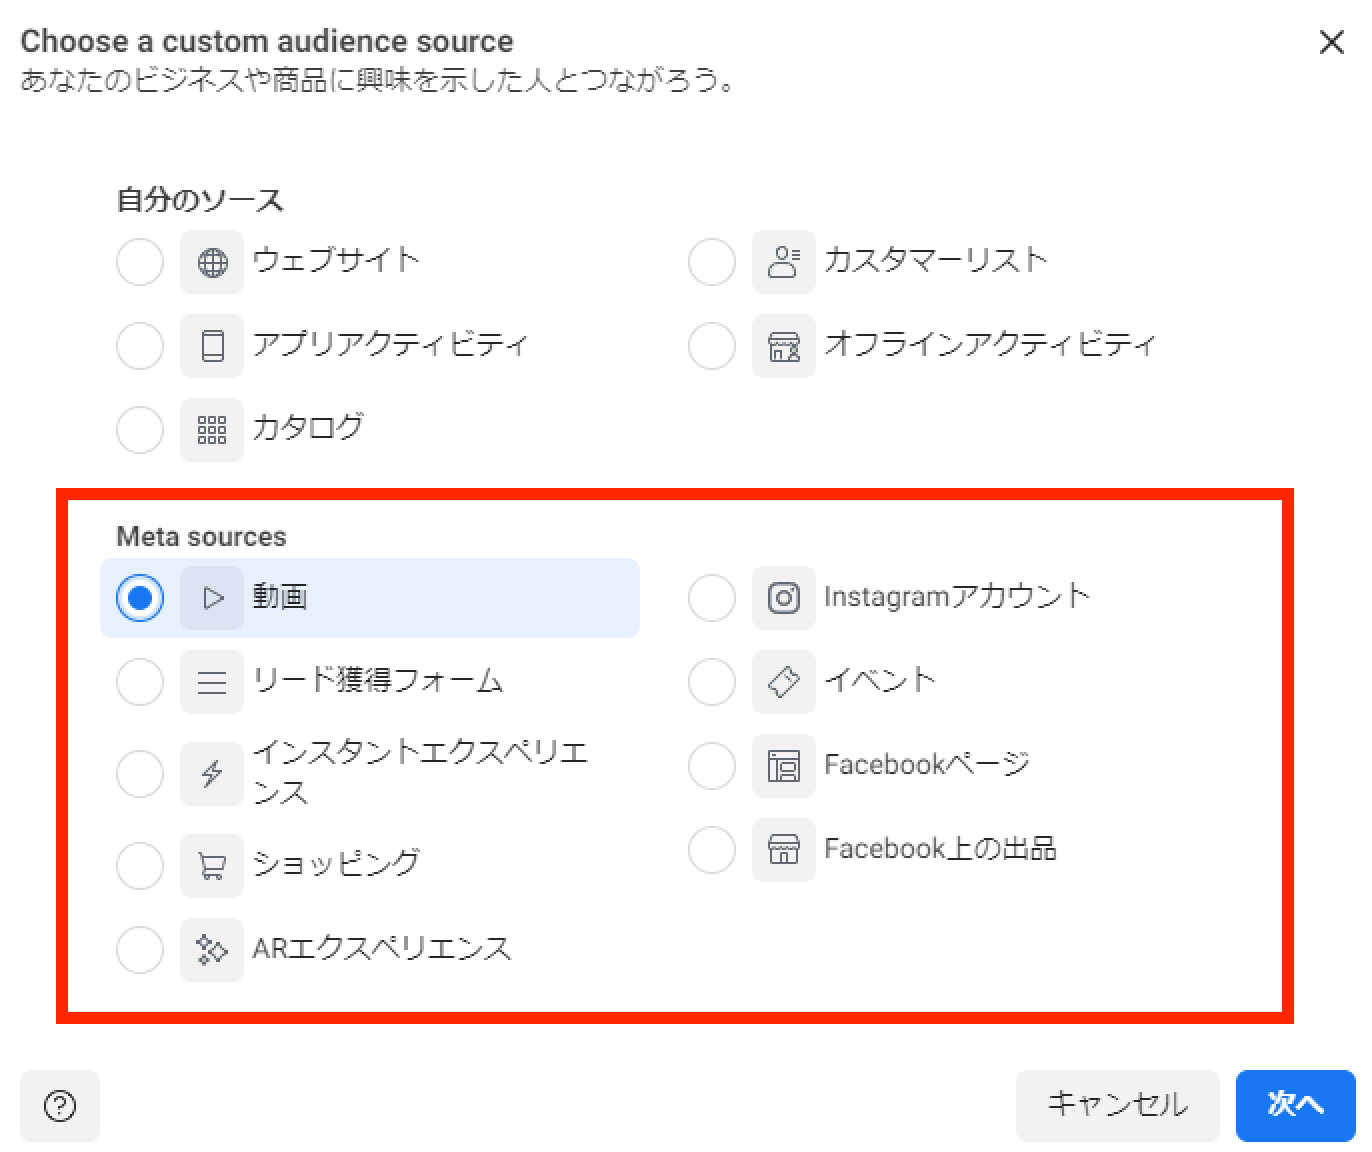Click the phone icon for アプリアクティビティ

212,346
